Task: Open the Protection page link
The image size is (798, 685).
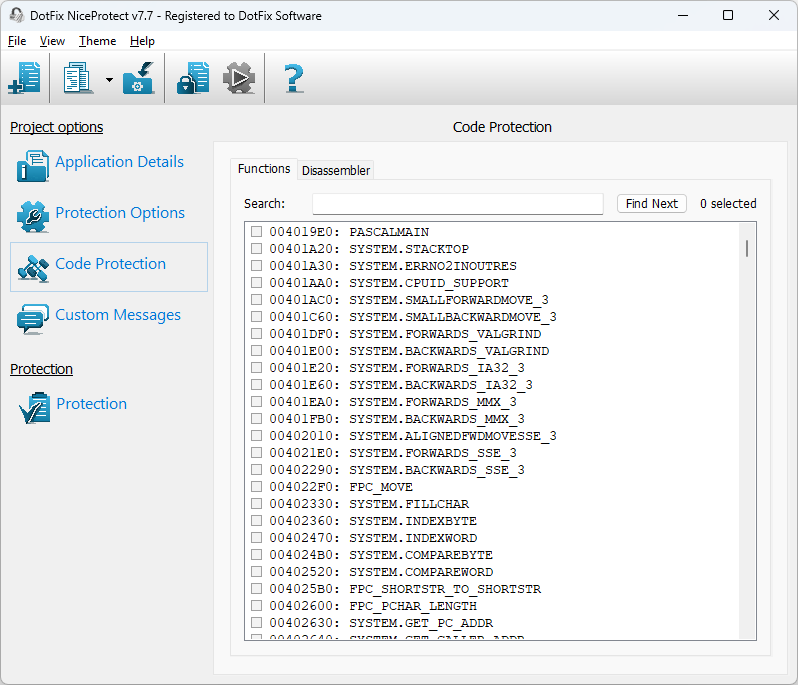Action: (x=92, y=404)
